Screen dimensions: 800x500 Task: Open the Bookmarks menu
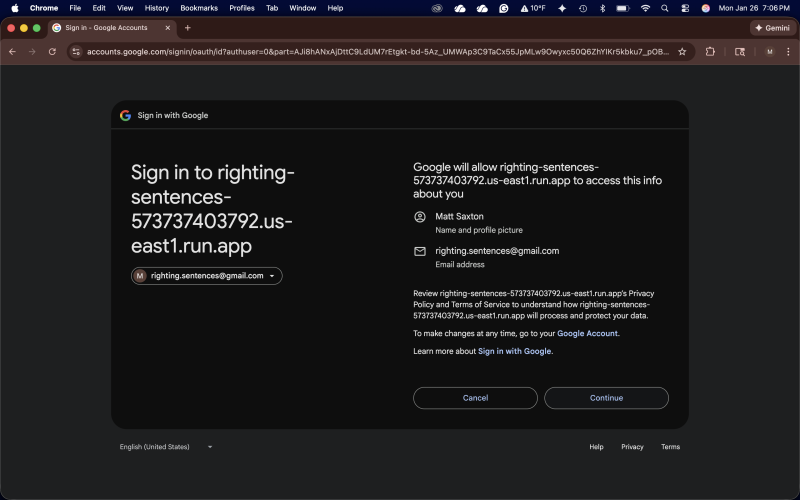point(199,8)
